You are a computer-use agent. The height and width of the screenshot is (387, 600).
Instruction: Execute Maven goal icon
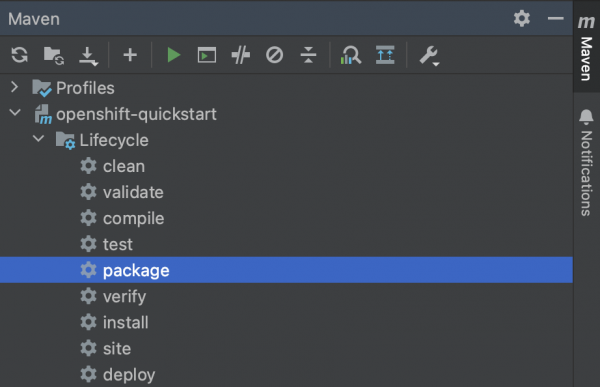[x=207, y=55]
